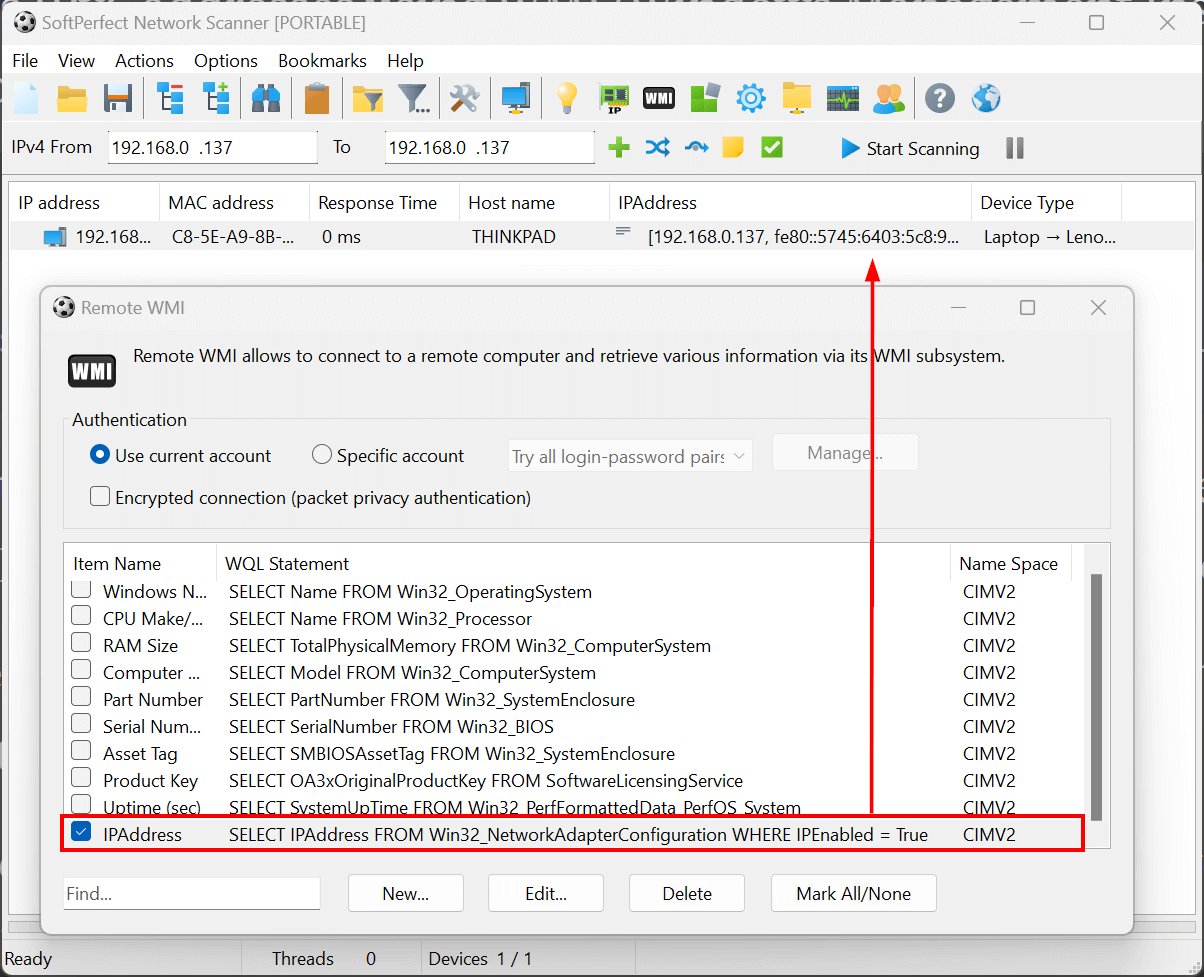Check the RAM Size item checkbox
1204x977 pixels.
coord(82,644)
